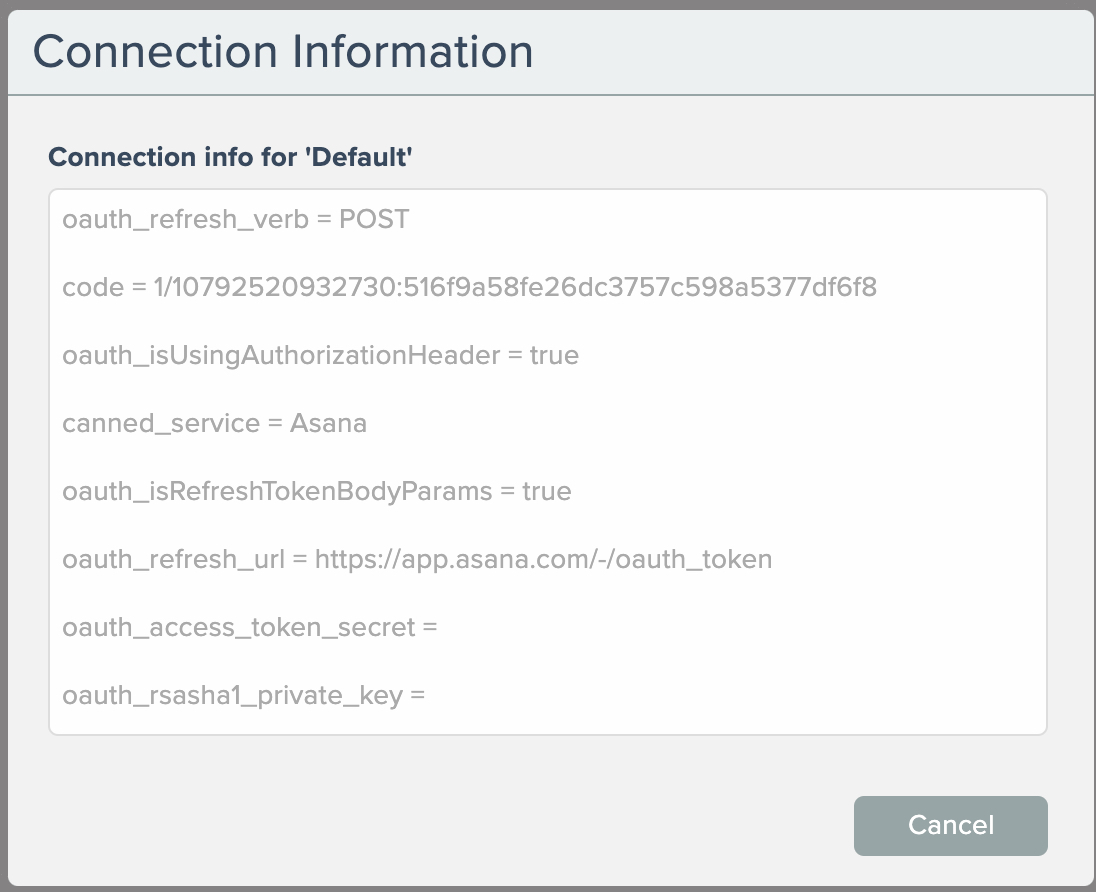Viewport: 1096px width, 892px height.
Task: Click the oauth_refresh_verb key name
Action: pos(185,219)
